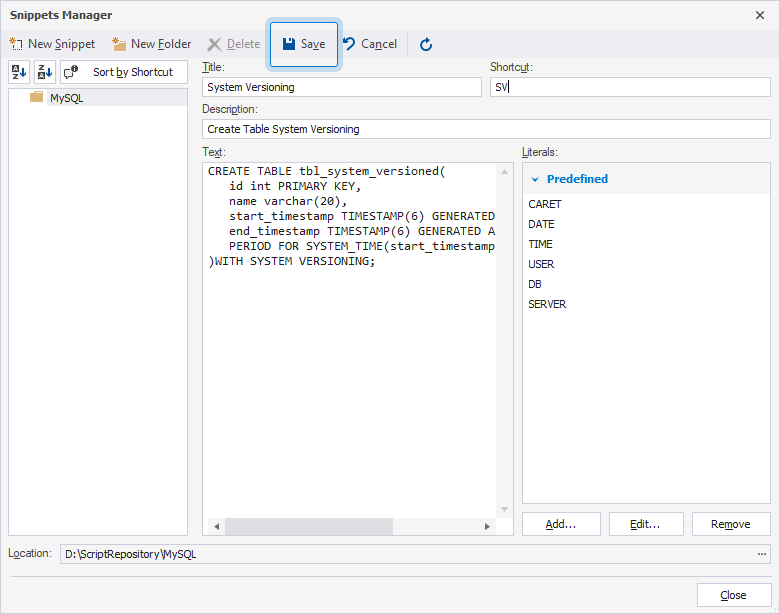Collapse the Predefined literals group
The width and height of the screenshot is (780, 614).
tap(535, 179)
